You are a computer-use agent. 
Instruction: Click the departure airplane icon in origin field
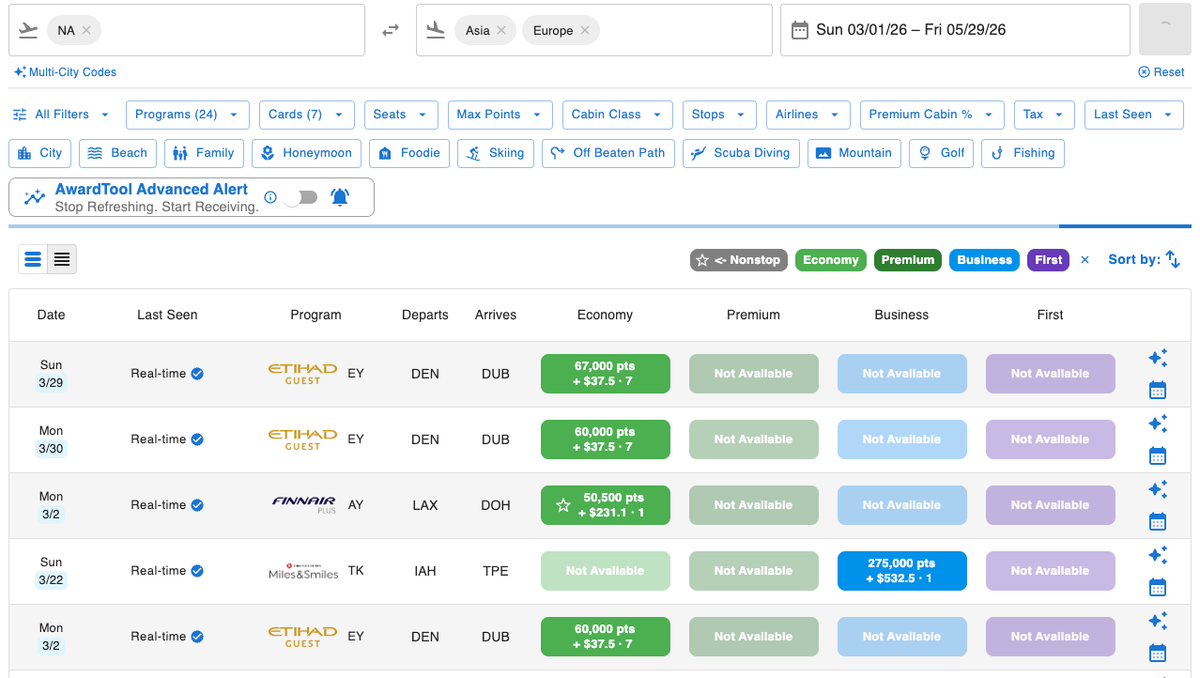click(x=27, y=30)
